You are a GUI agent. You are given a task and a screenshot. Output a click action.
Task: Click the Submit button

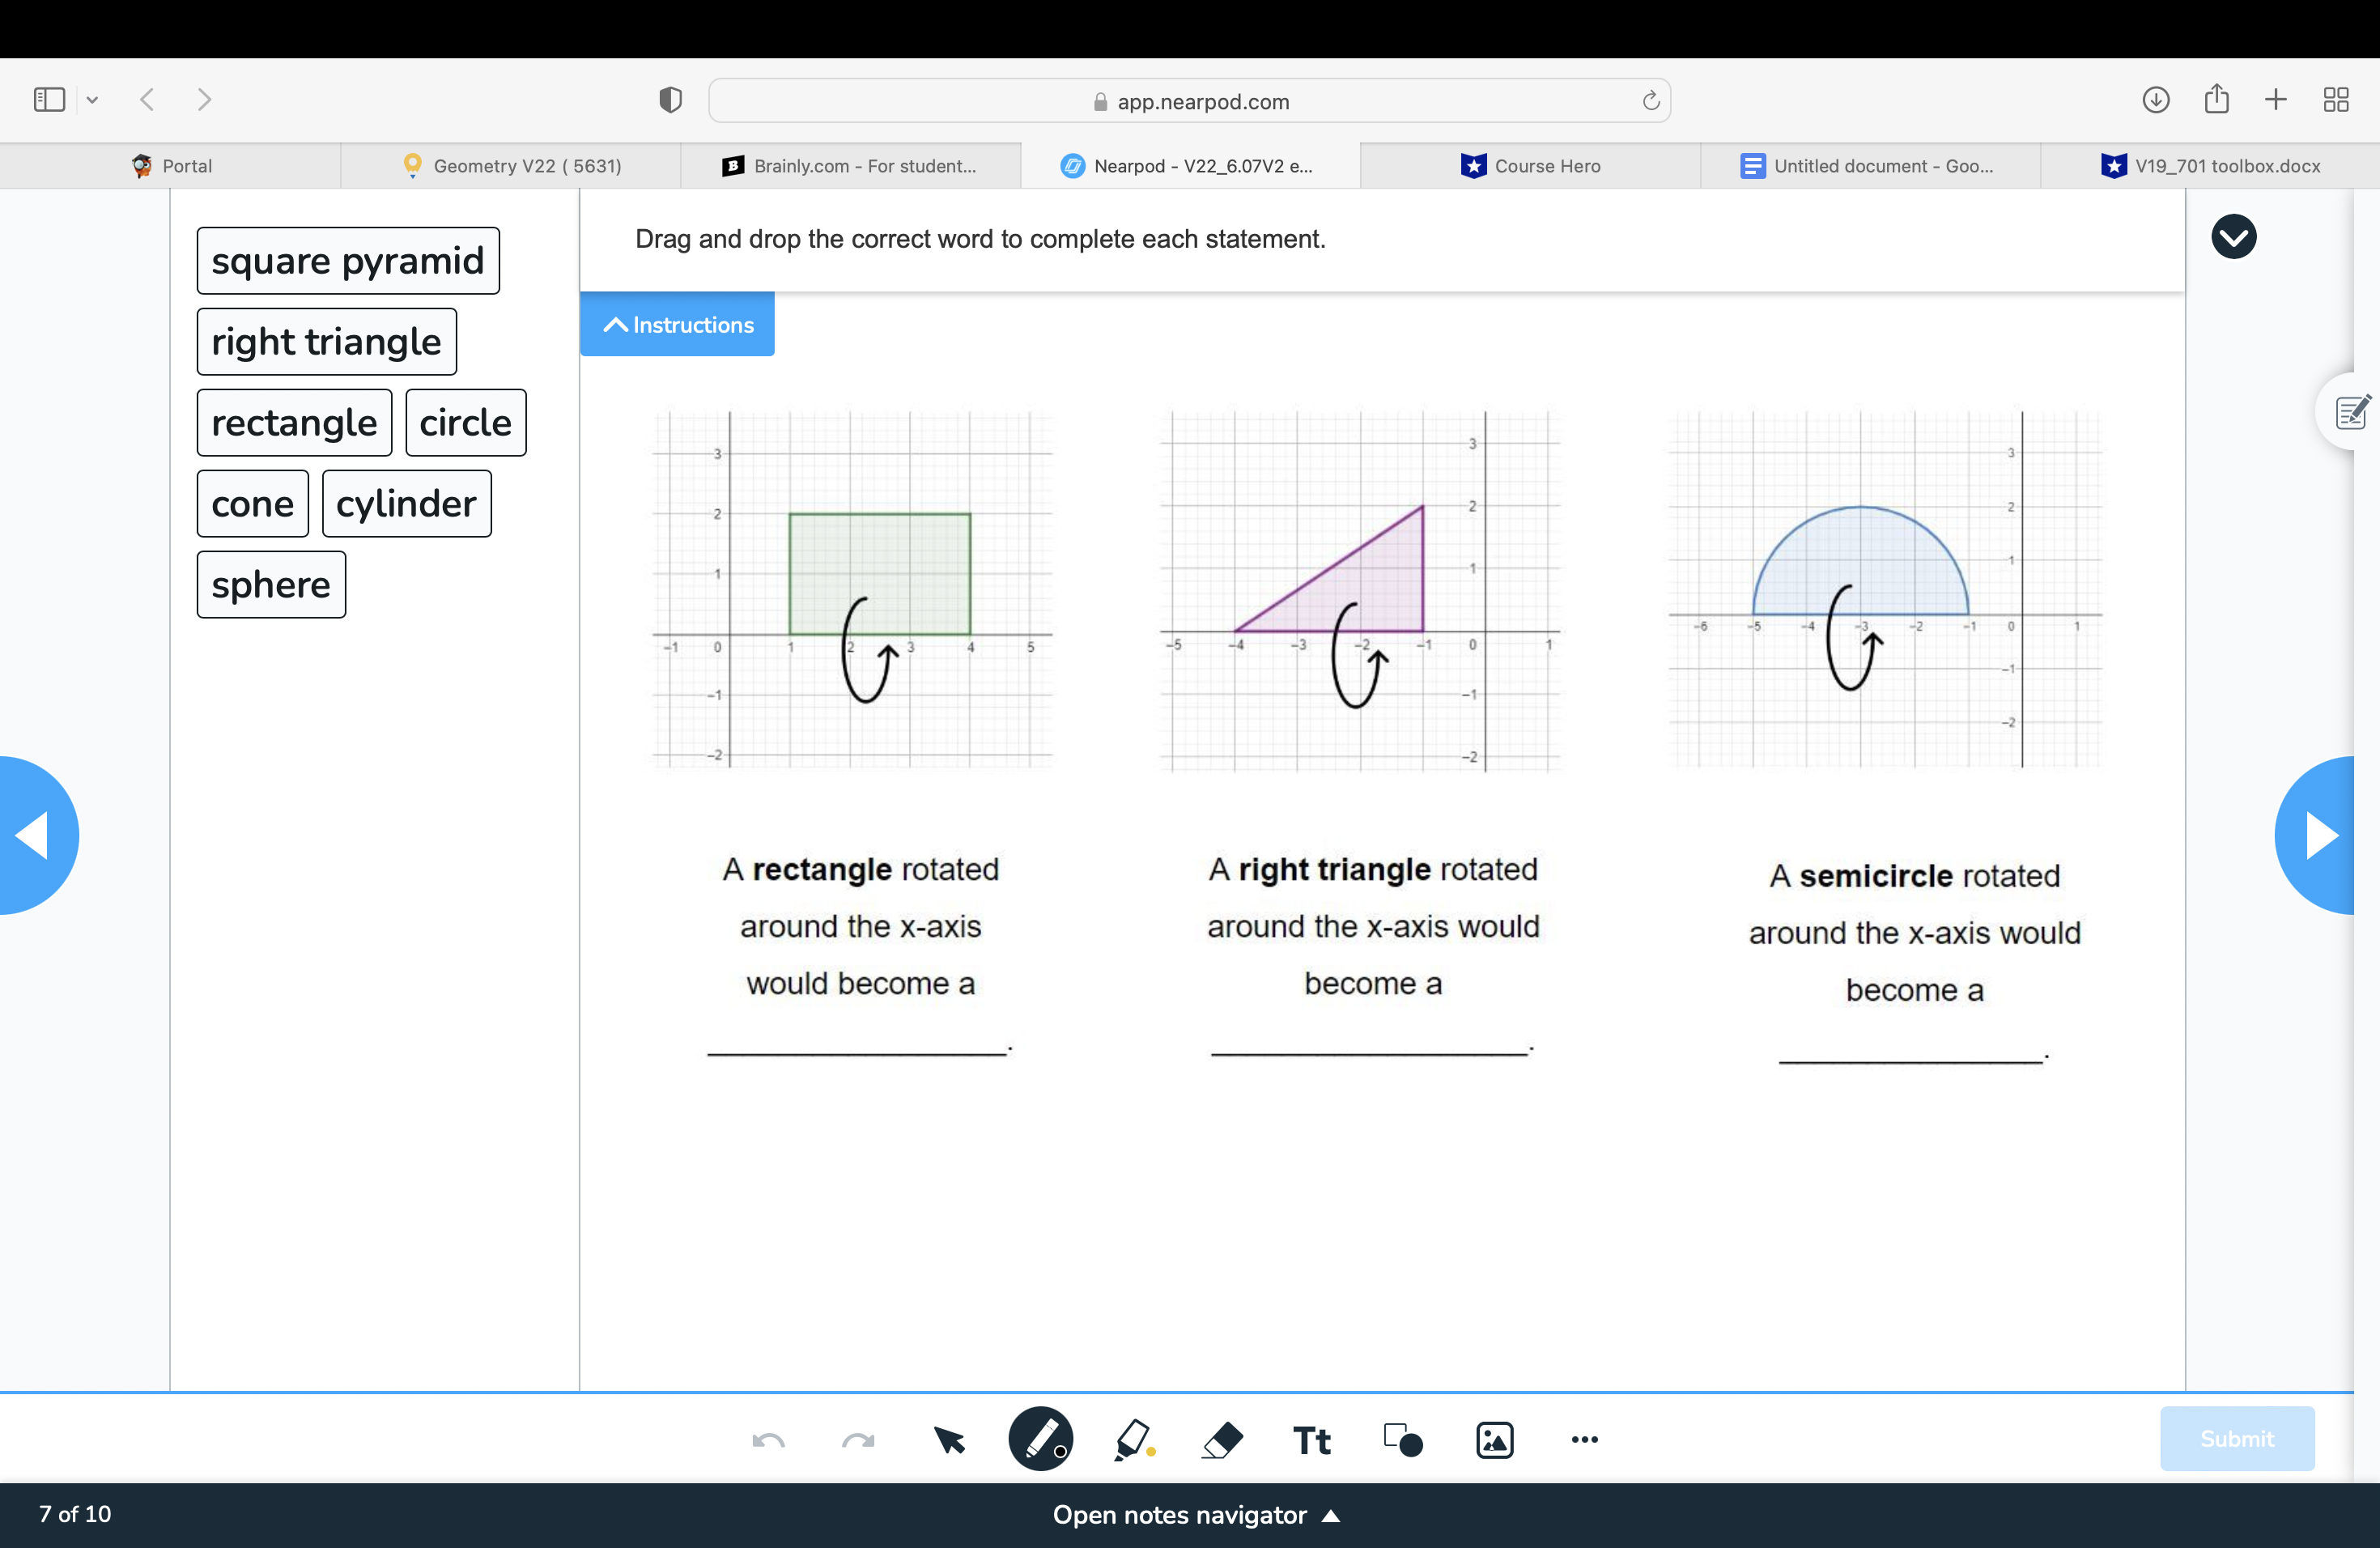pyautogui.click(x=2237, y=1438)
